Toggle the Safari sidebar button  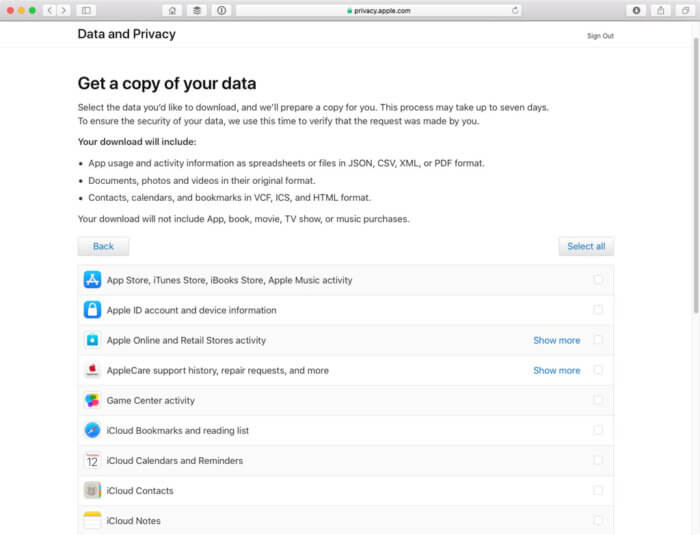coord(86,10)
